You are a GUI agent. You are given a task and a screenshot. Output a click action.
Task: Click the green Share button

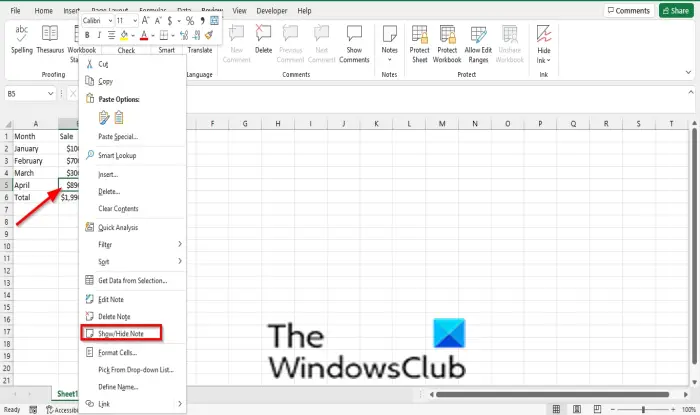point(676,11)
